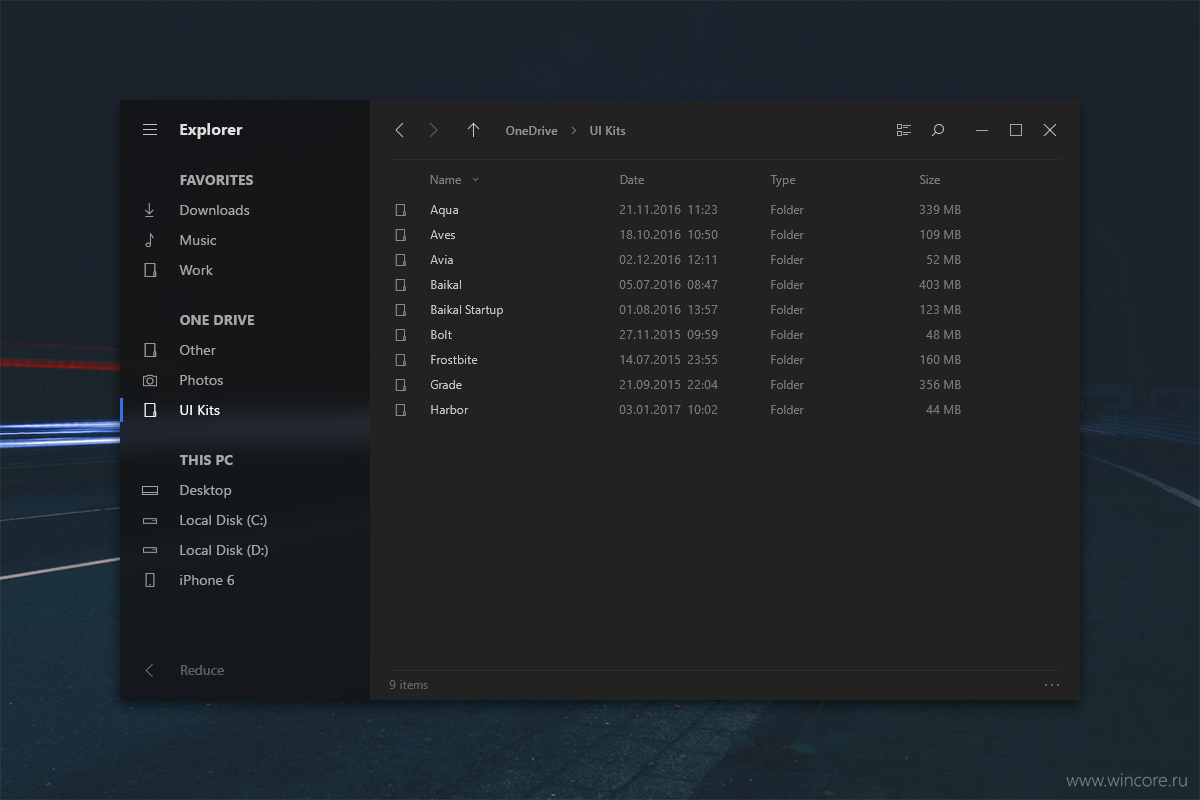1200x800 pixels.
Task: Click the Bolt folder icon
Action: (401, 335)
